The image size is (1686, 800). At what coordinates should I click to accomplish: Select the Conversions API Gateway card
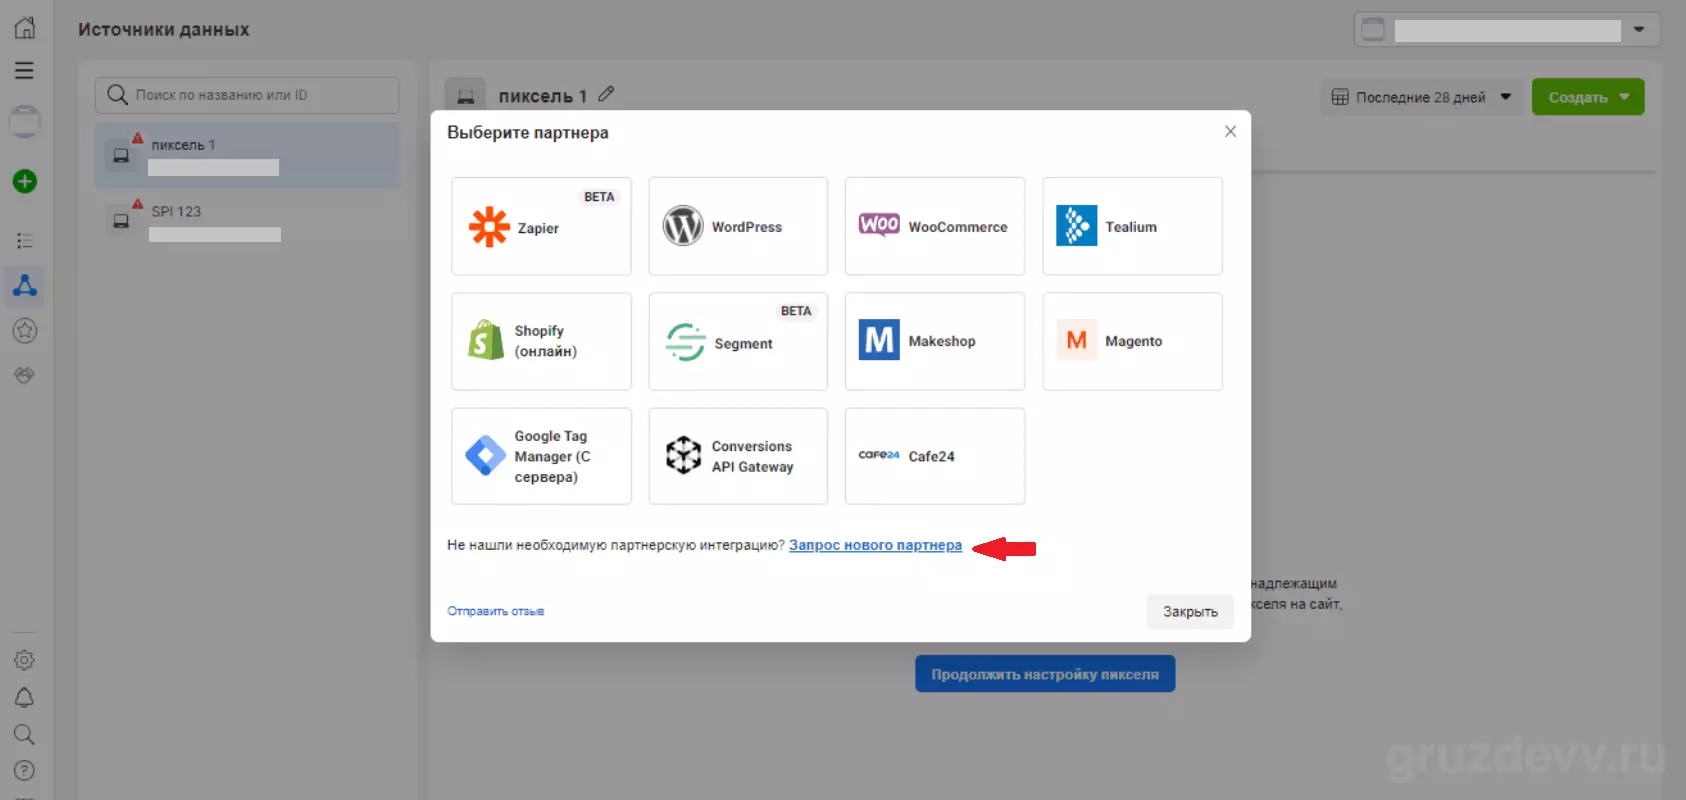(738, 456)
